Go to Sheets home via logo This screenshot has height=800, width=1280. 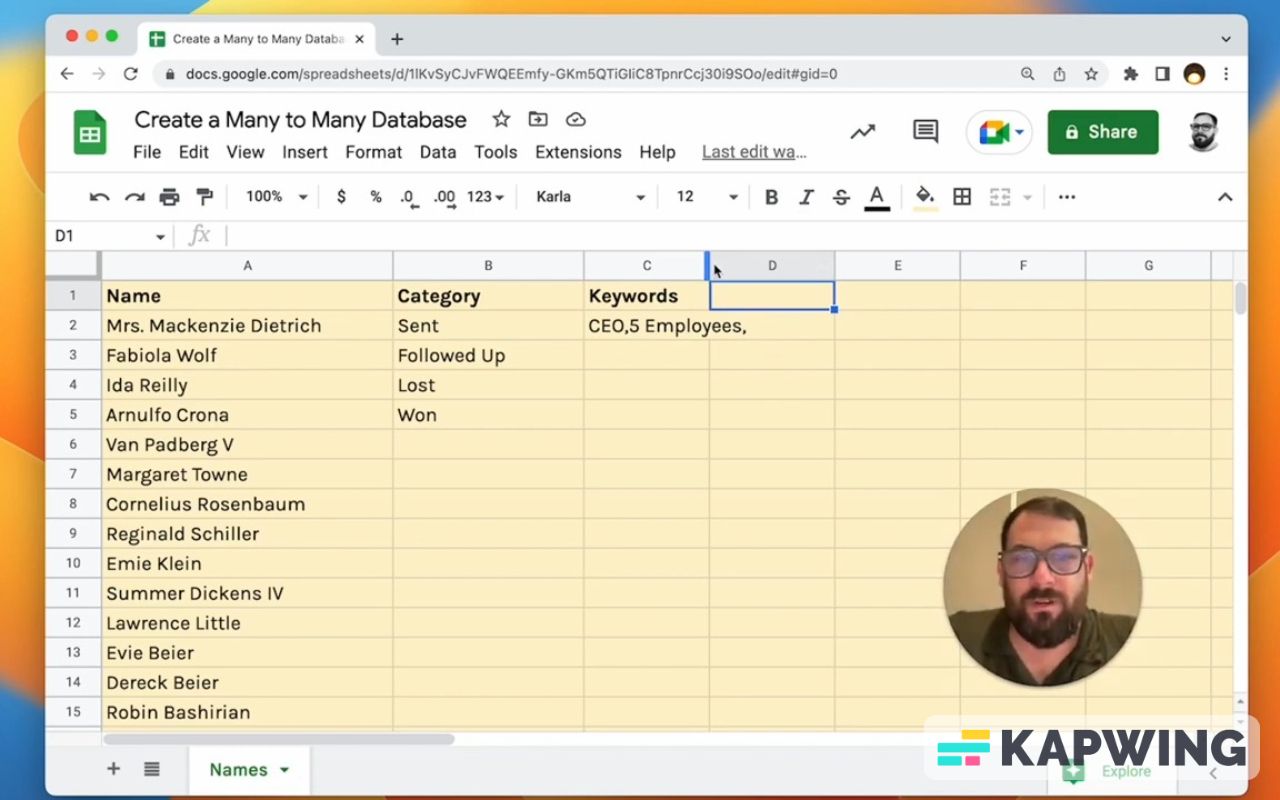(90, 133)
